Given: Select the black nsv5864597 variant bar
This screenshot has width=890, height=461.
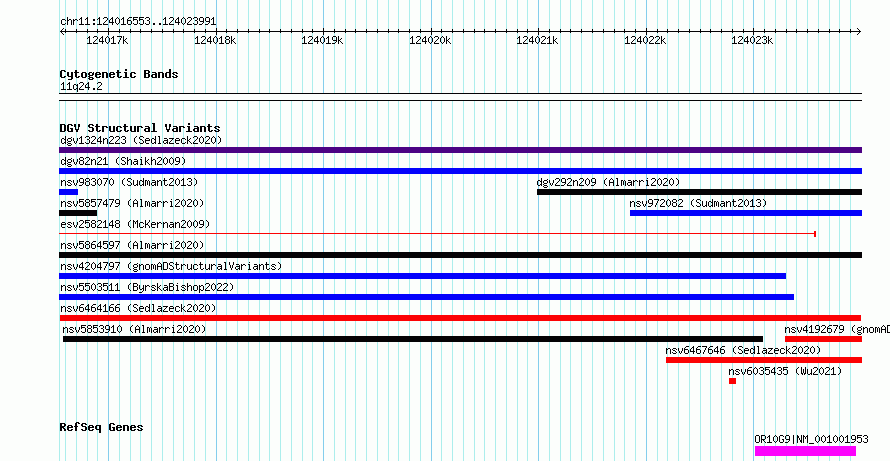Looking at the screenshot, I should coord(460,255).
